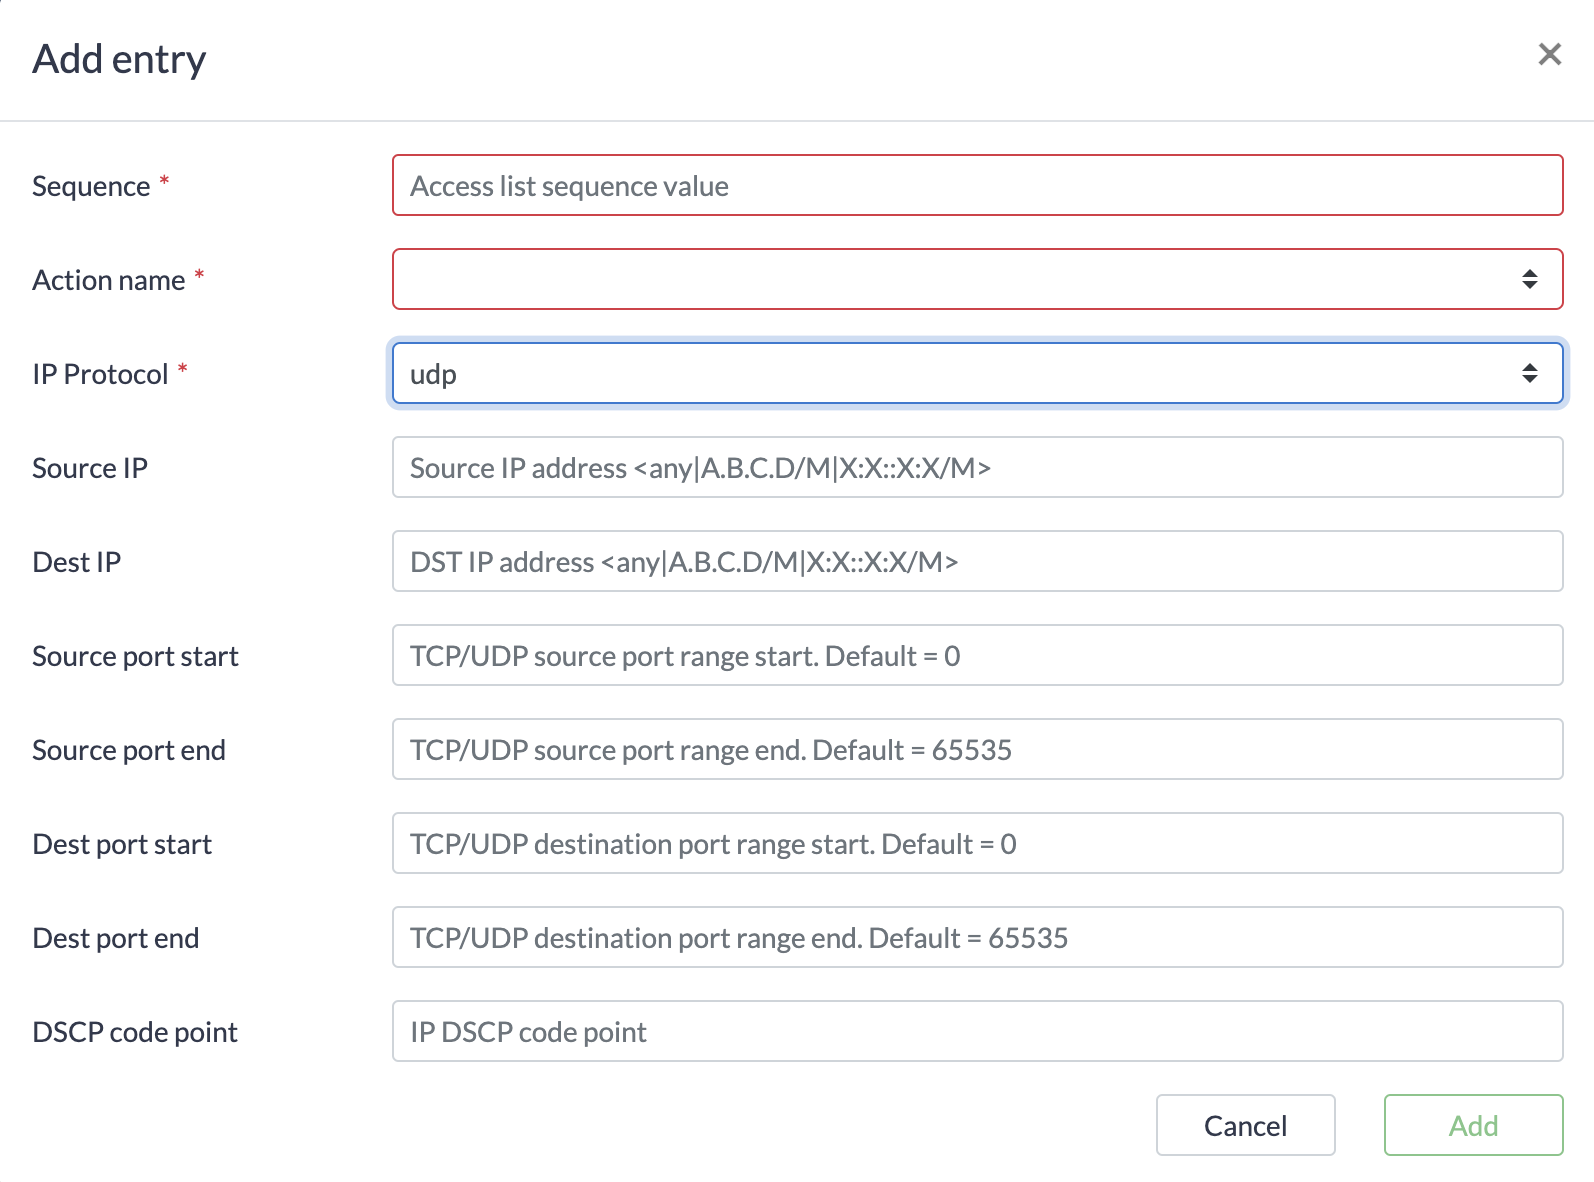Focus the Source IP address field
The height and width of the screenshot is (1182, 1594).
tap(976, 468)
